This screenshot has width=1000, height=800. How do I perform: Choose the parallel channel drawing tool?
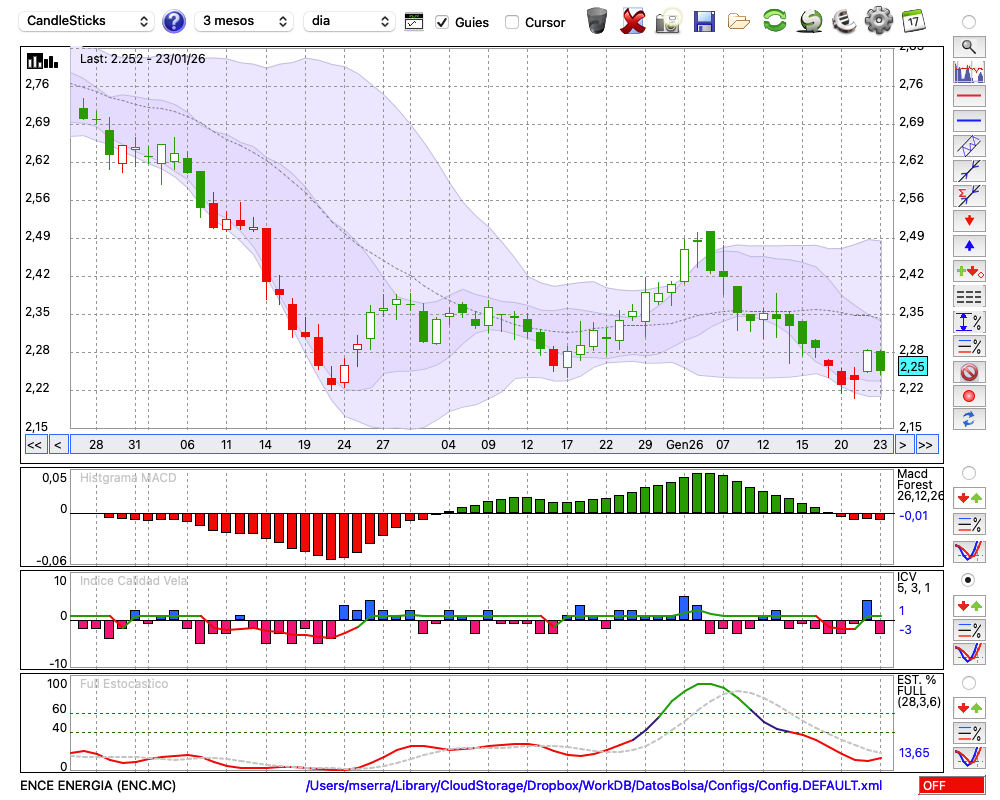click(968, 146)
